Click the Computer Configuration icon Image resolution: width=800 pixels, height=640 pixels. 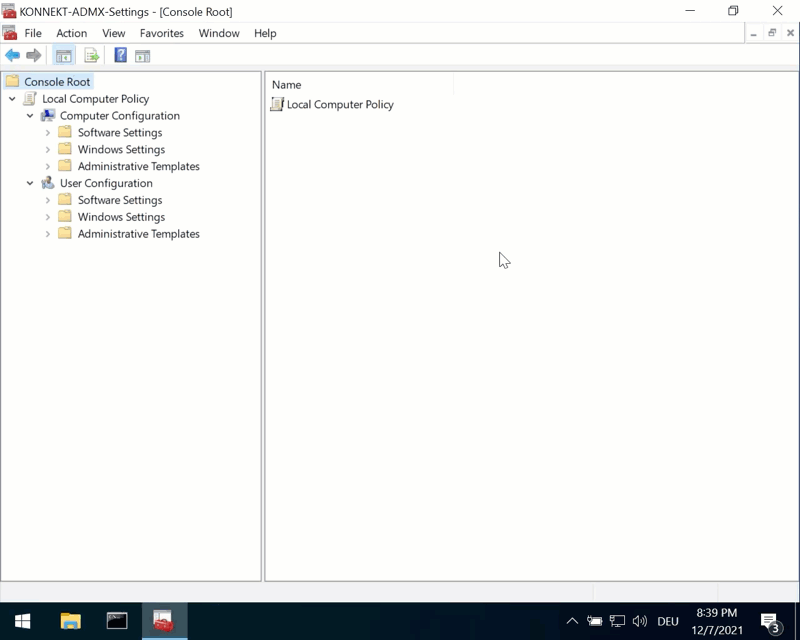tap(48, 115)
